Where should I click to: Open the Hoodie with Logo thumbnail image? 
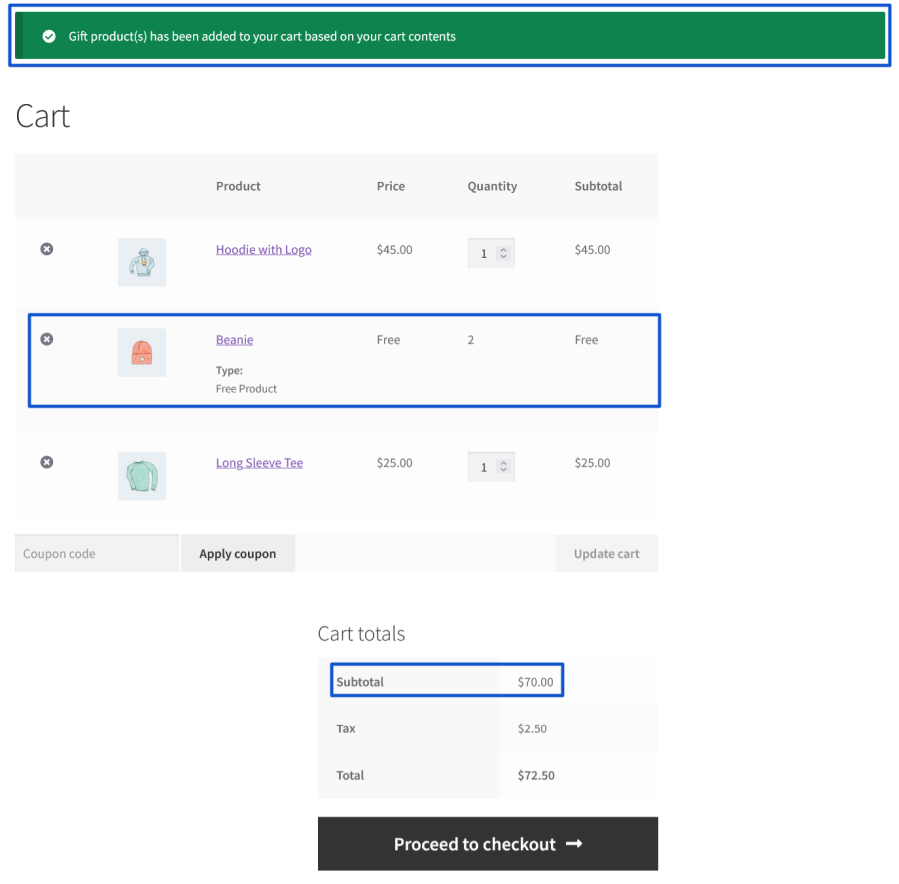pyautogui.click(x=142, y=262)
